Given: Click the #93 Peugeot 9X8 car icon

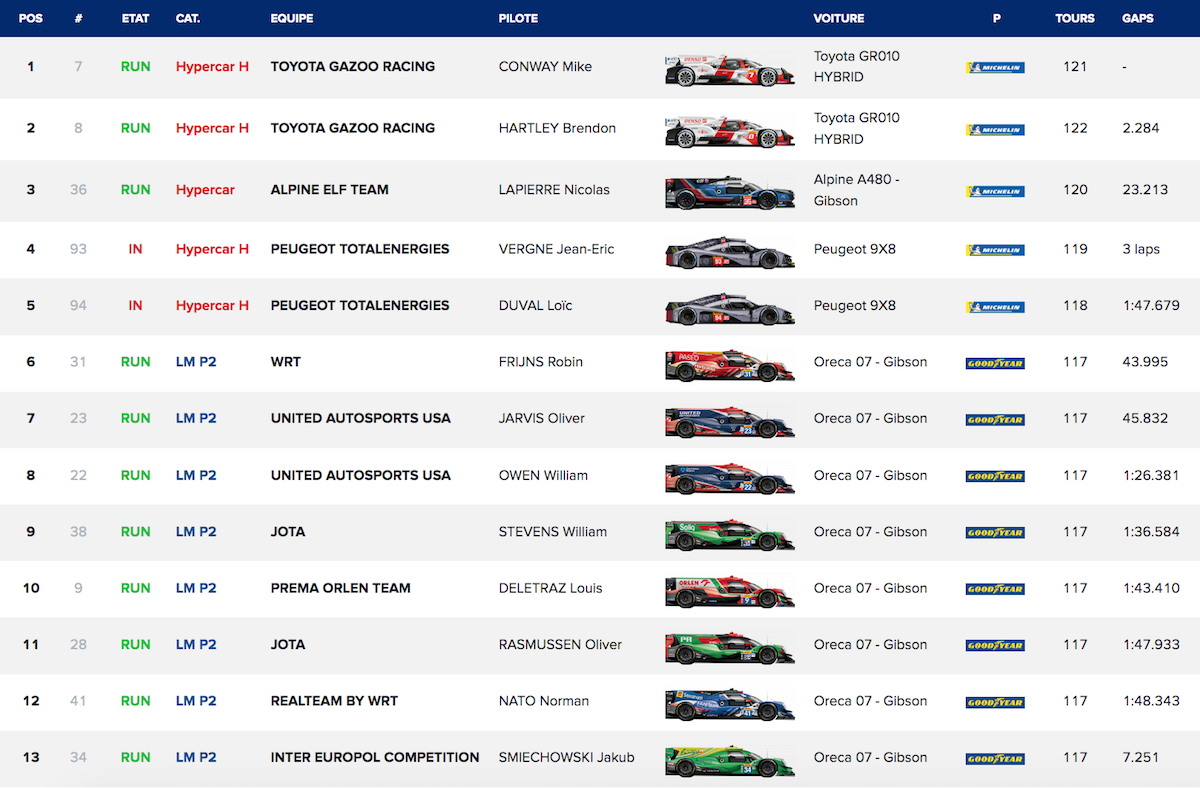Looking at the screenshot, I should [729, 253].
